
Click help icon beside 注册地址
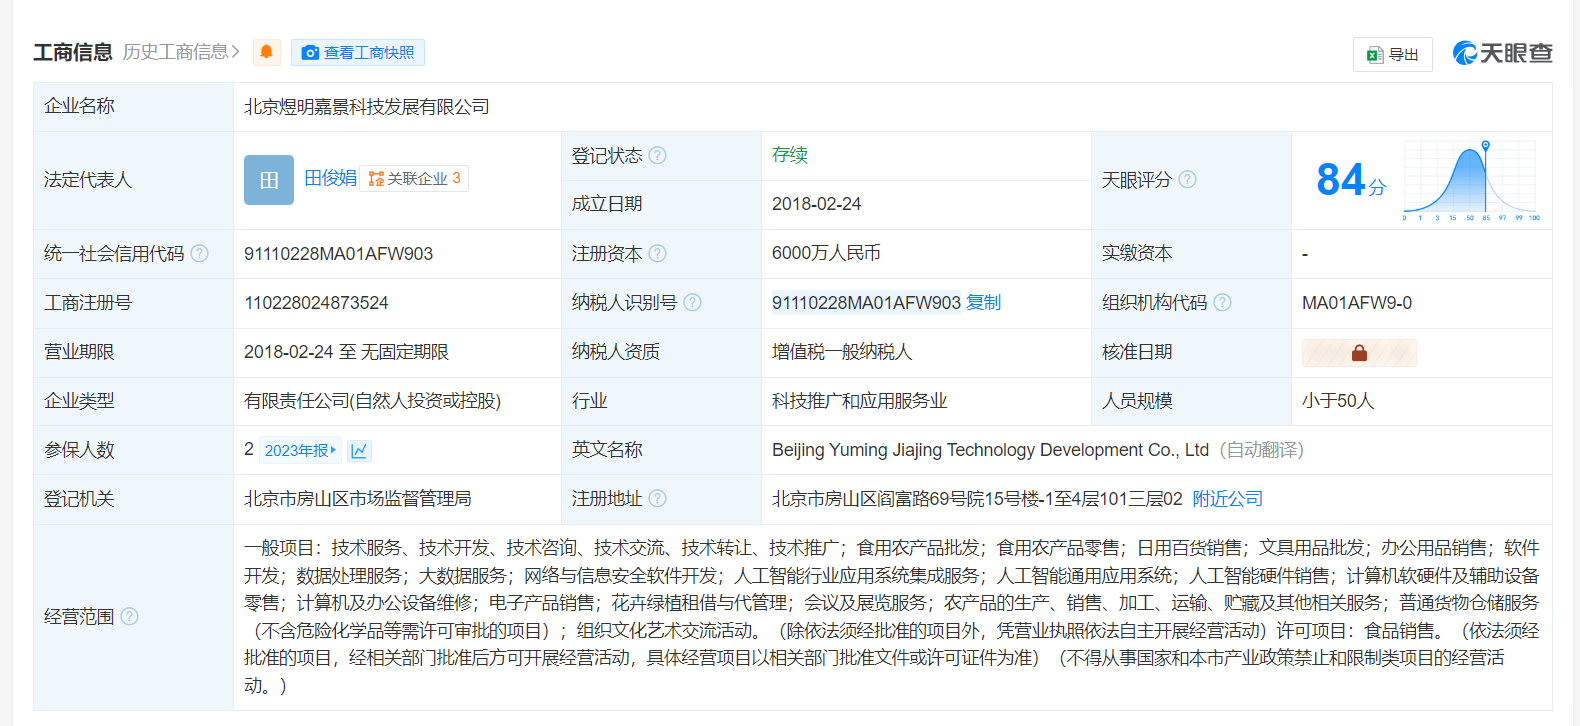(657, 498)
